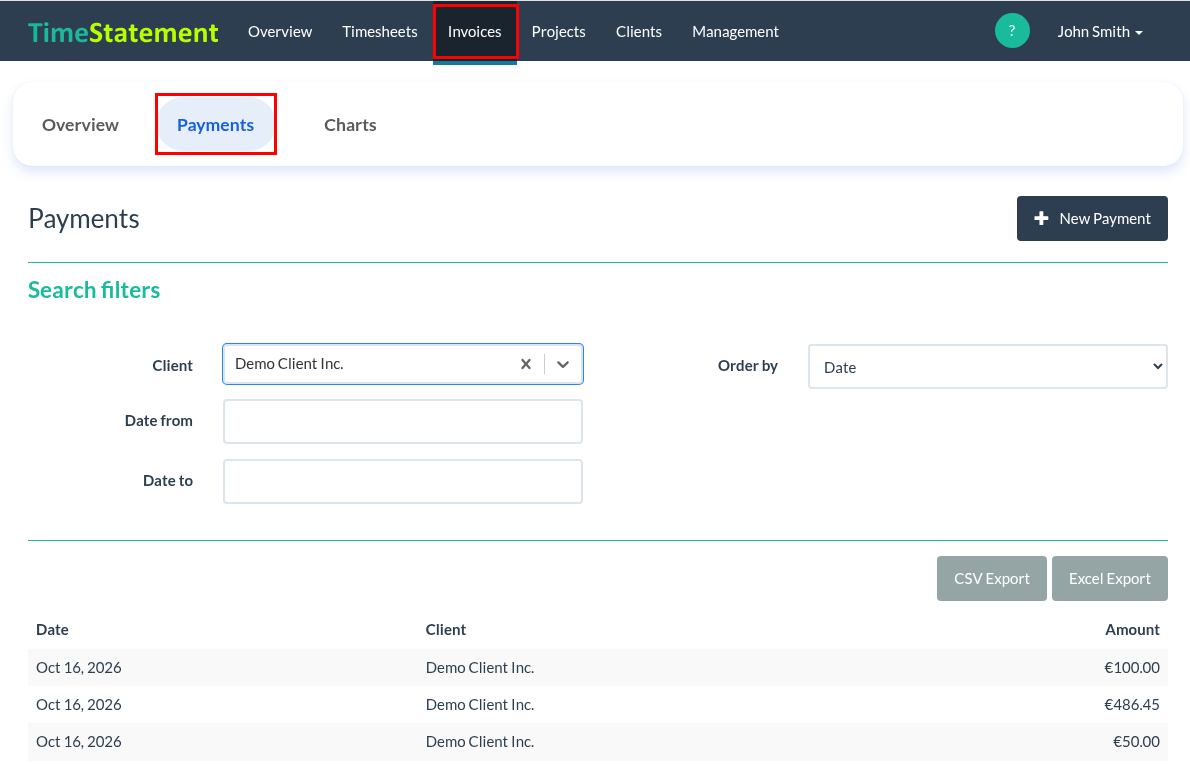Export payments with CSV Export
Viewport: 1190px width, 764px height.
[991, 578]
